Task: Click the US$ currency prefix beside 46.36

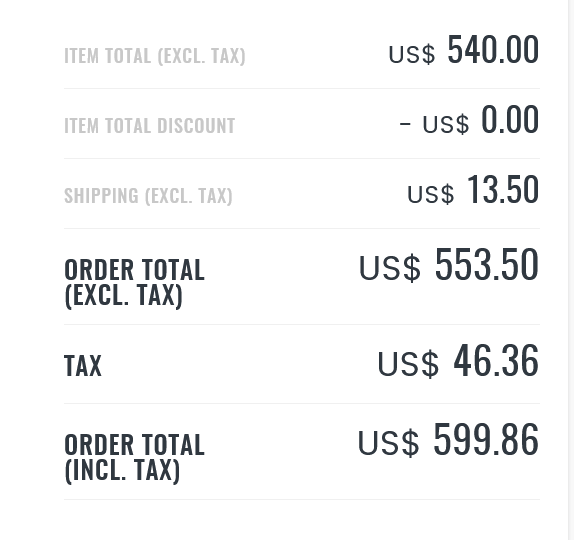Action: 408,364
